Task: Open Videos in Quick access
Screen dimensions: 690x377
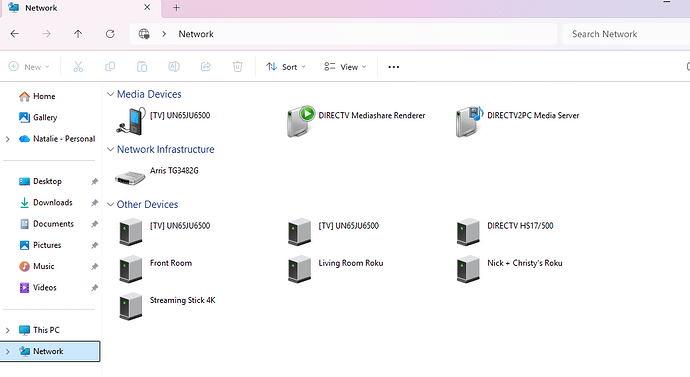Action: [x=38, y=288]
